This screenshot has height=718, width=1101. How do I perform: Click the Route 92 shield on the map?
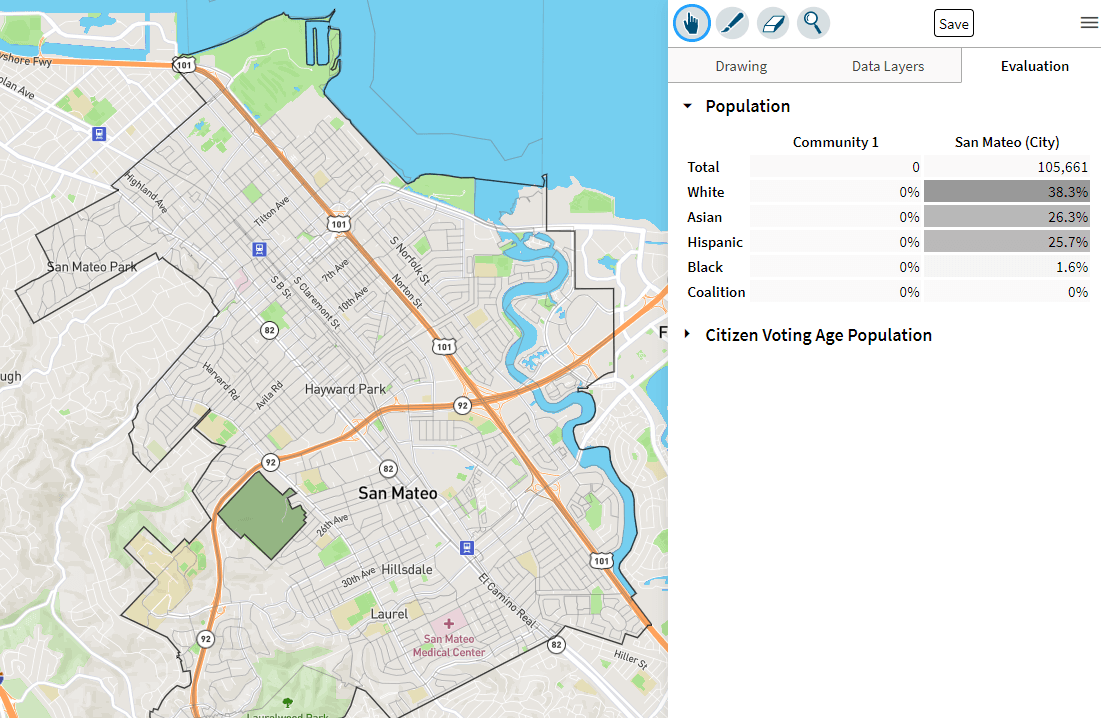coord(462,406)
